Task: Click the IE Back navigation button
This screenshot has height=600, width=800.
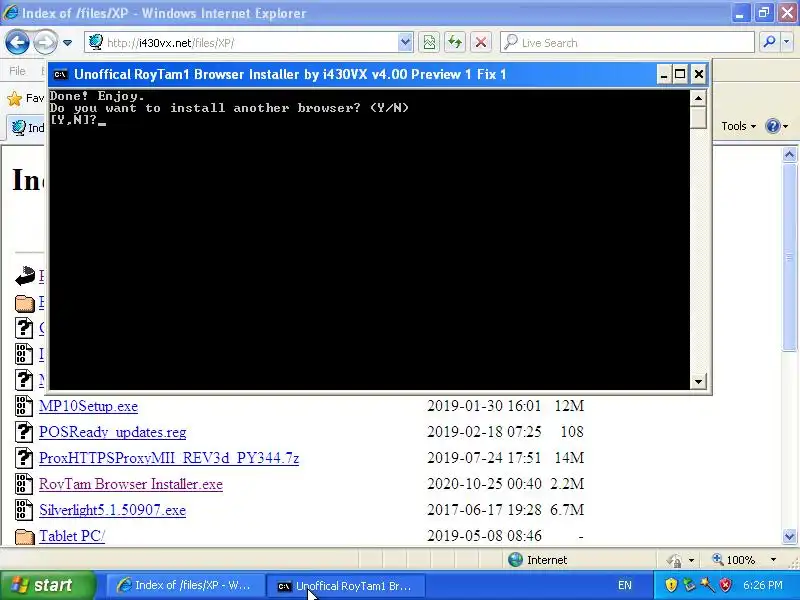Action: coord(17,42)
